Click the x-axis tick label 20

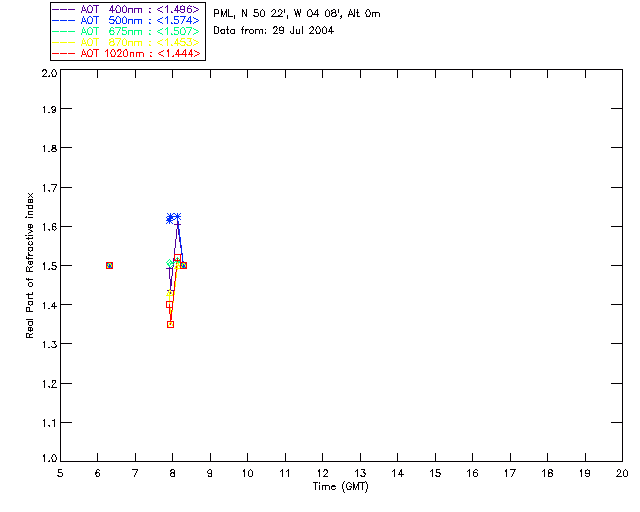(622, 473)
